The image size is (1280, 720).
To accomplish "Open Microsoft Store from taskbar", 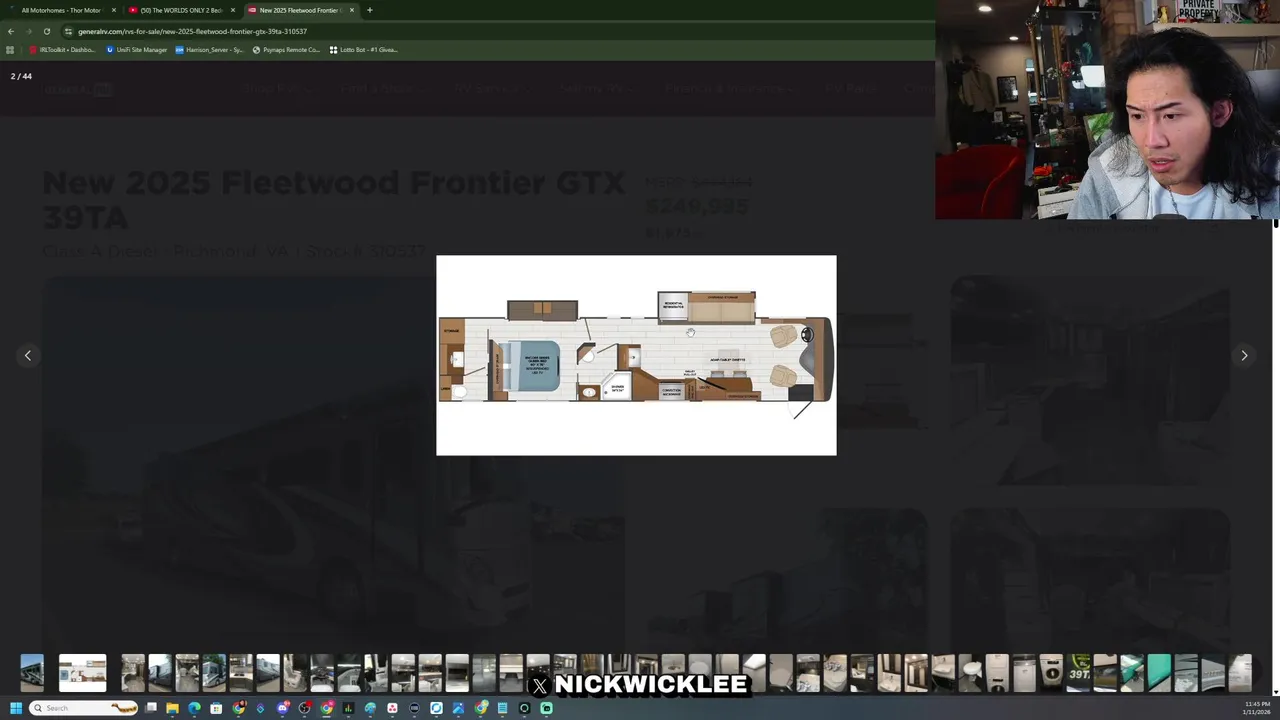I will point(216,708).
